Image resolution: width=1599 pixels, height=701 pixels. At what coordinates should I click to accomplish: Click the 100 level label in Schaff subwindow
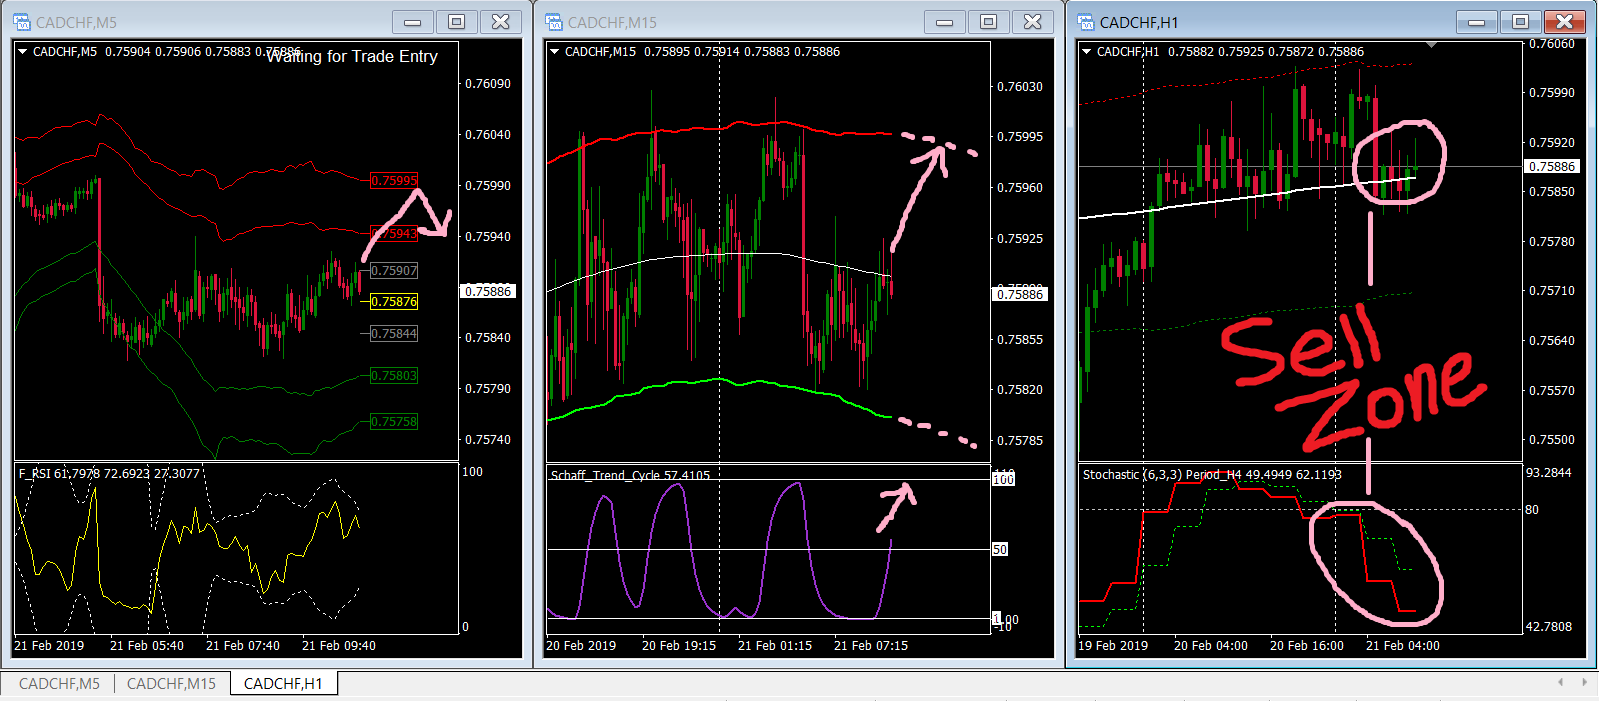1003,480
